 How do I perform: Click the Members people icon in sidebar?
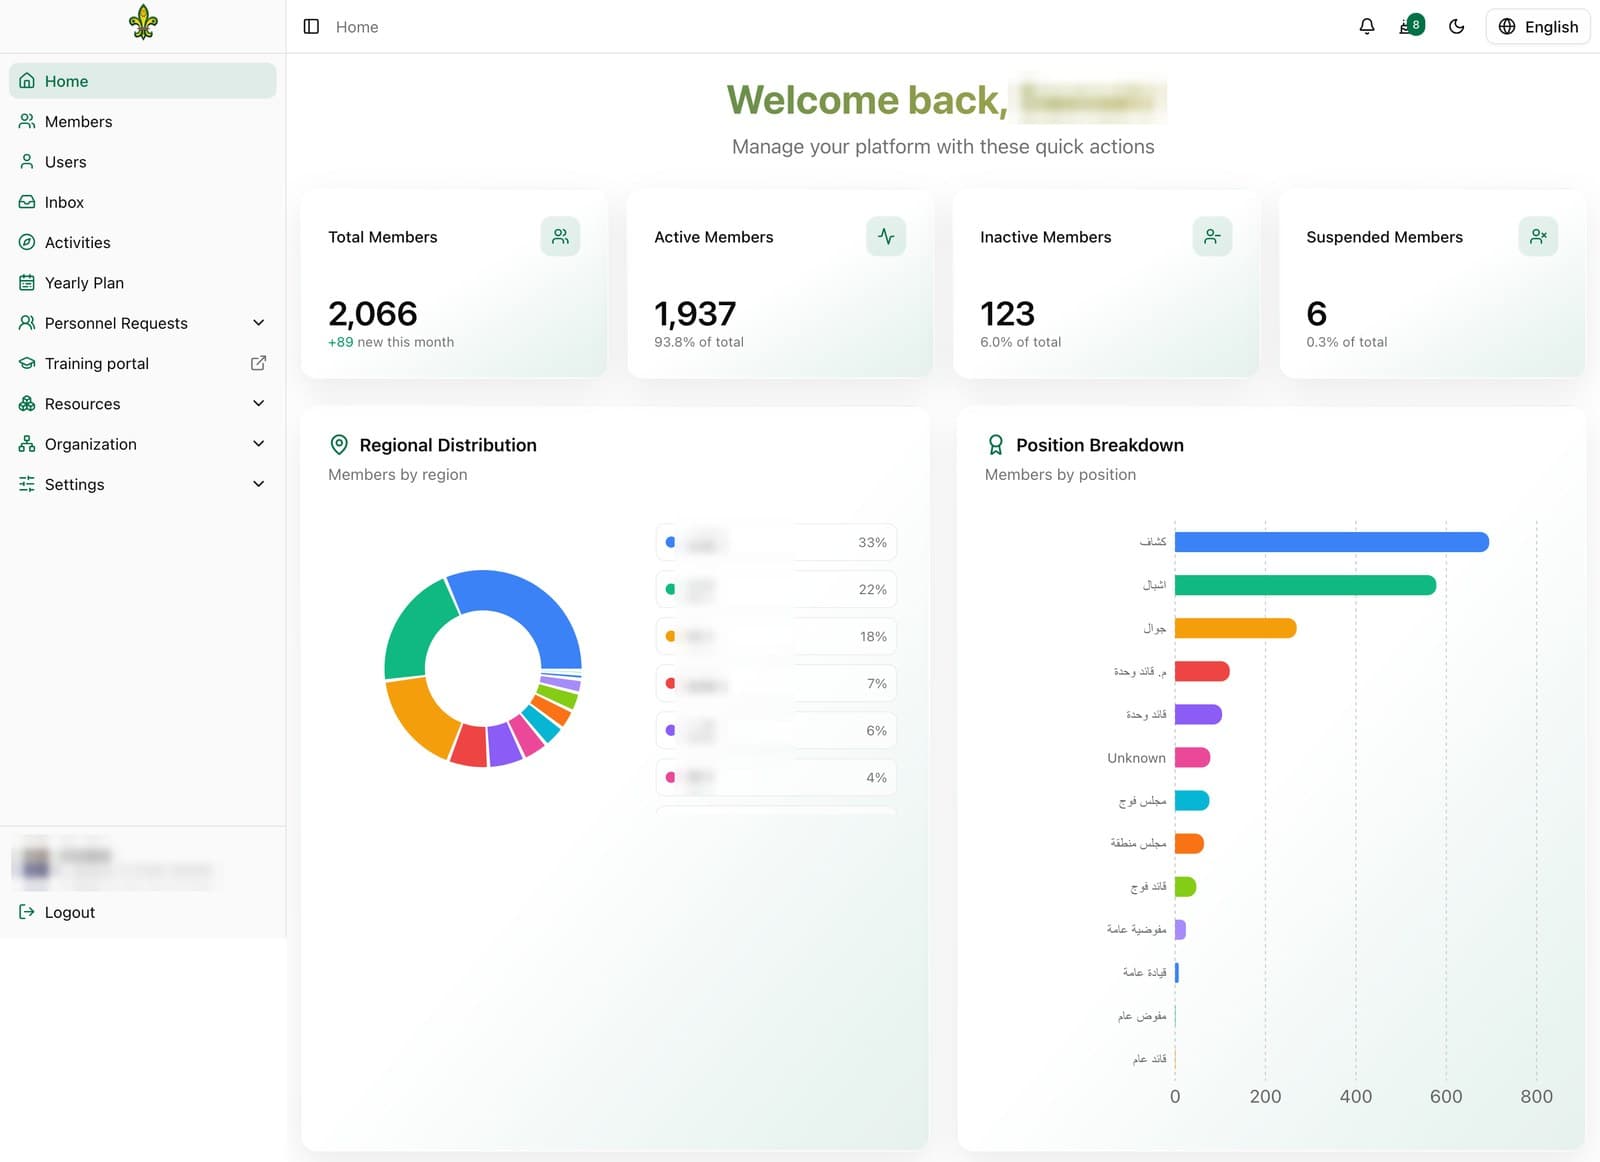point(27,121)
